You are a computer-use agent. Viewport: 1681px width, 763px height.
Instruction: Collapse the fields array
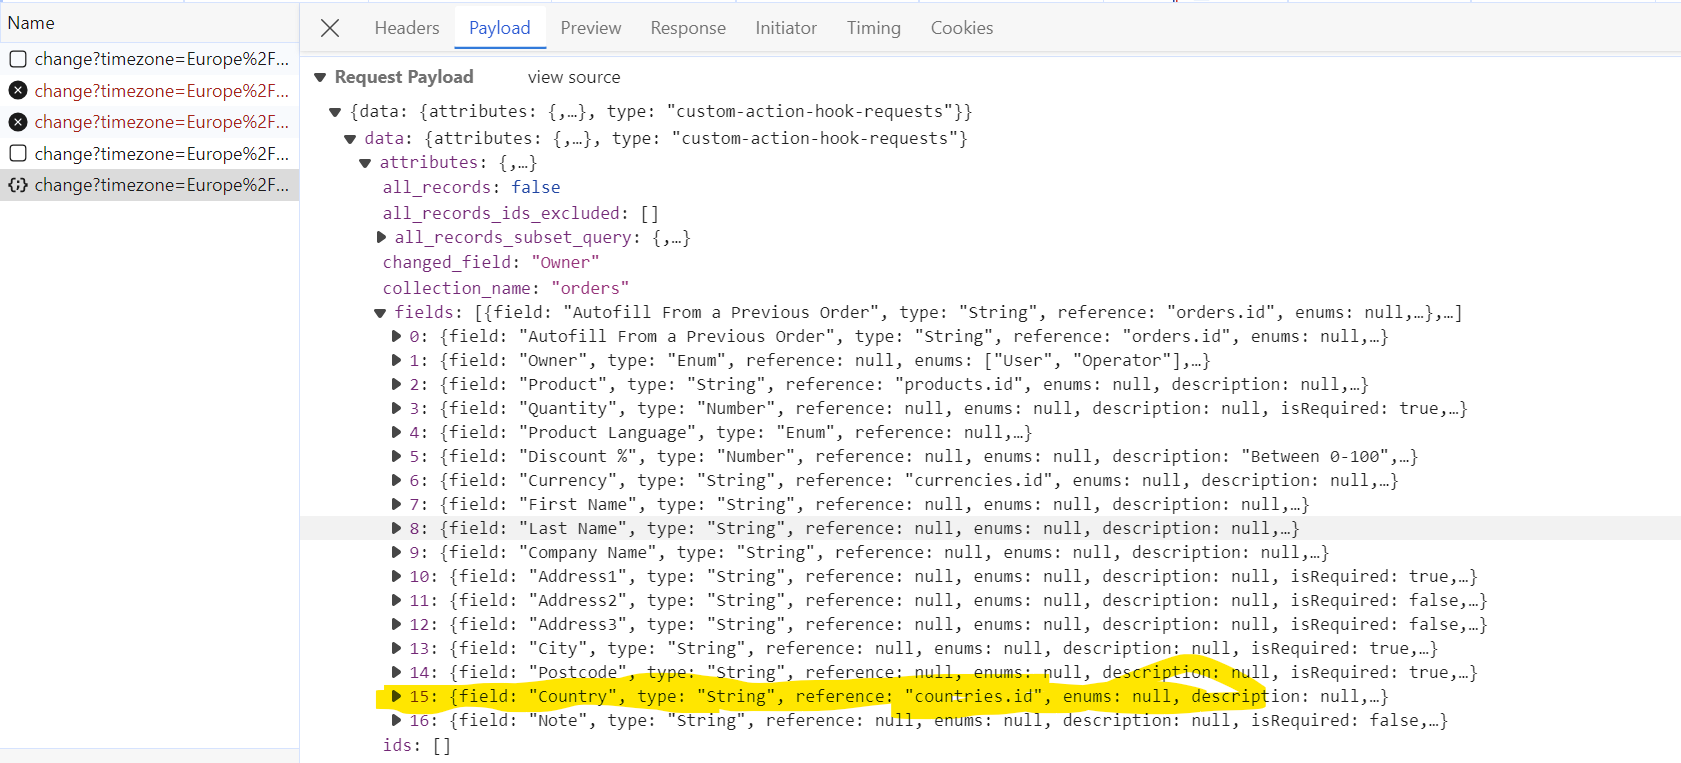(x=380, y=313)
